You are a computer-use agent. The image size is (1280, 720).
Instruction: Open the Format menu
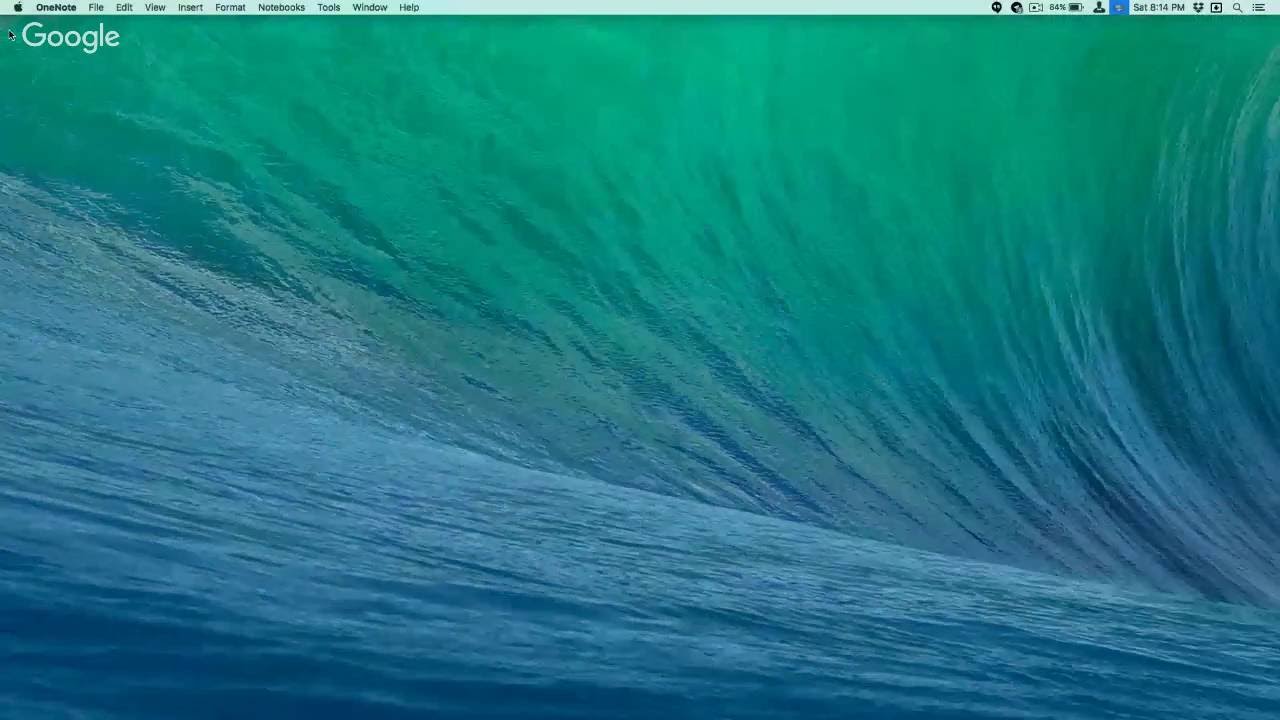[x=230, y=7]
